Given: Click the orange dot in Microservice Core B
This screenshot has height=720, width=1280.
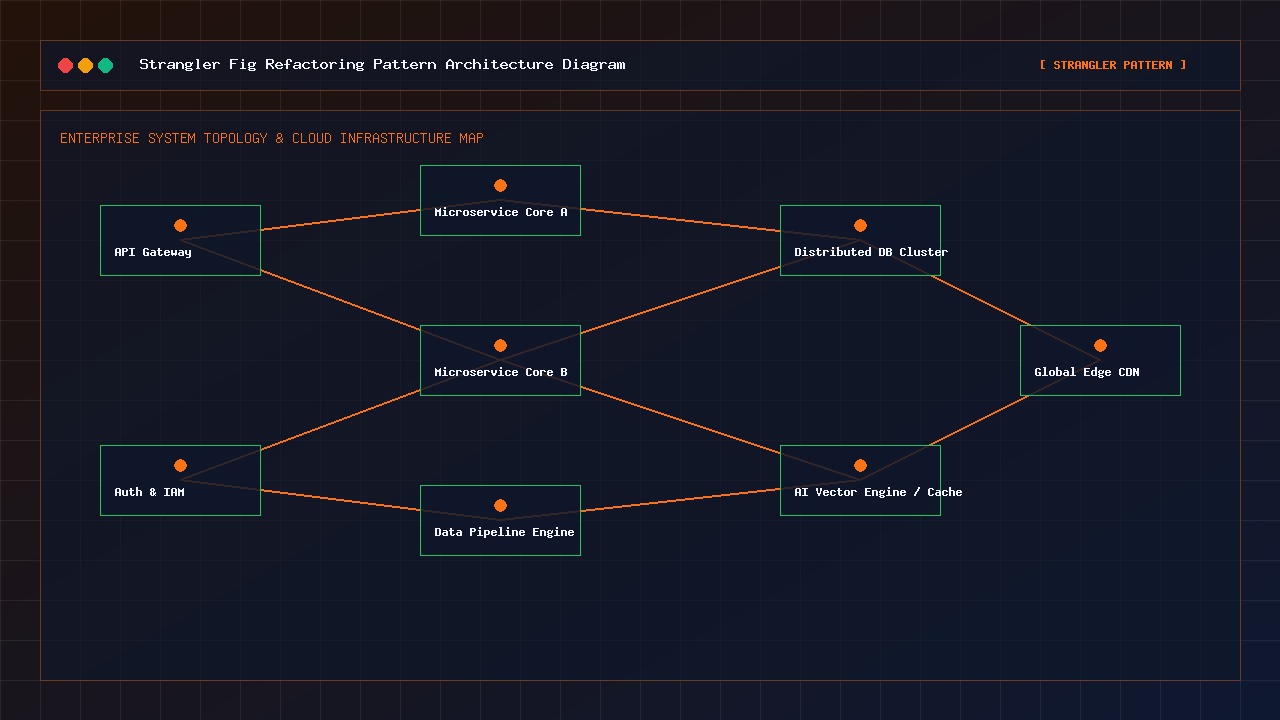Looking at the screenshot, I should 500,346.
